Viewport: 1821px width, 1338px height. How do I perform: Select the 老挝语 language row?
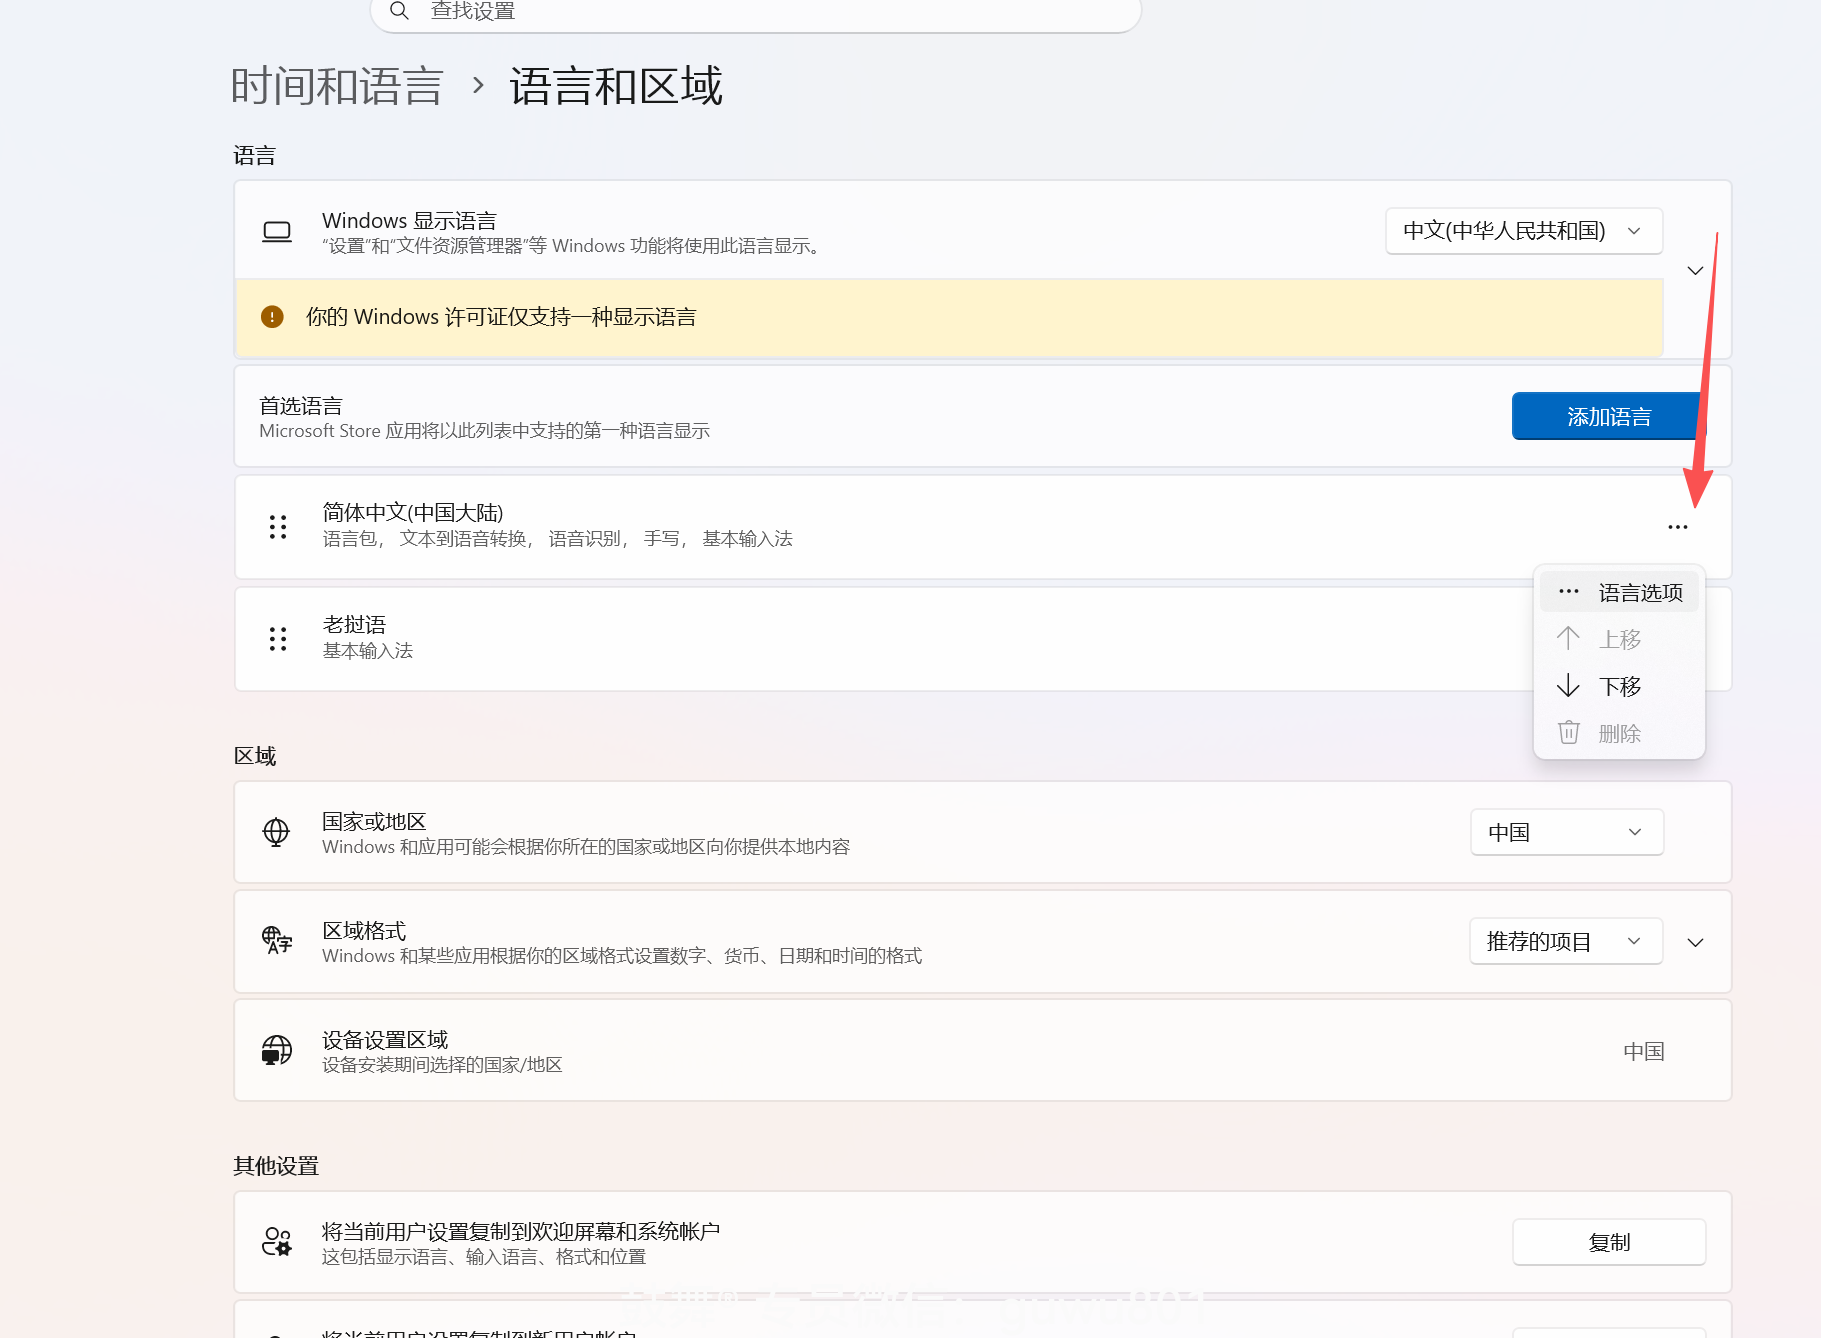[983, 639]
